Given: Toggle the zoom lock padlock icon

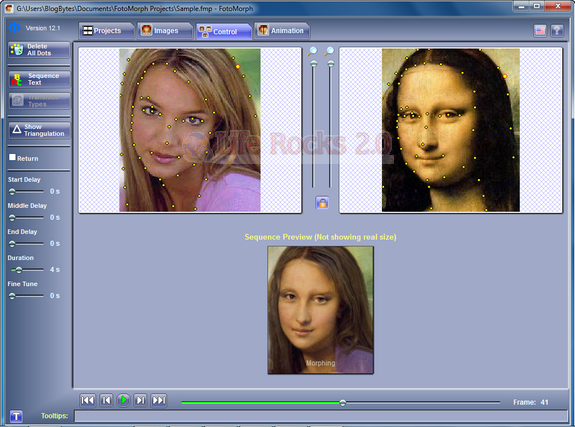Looking at the screenshot, I should [322, 202].
